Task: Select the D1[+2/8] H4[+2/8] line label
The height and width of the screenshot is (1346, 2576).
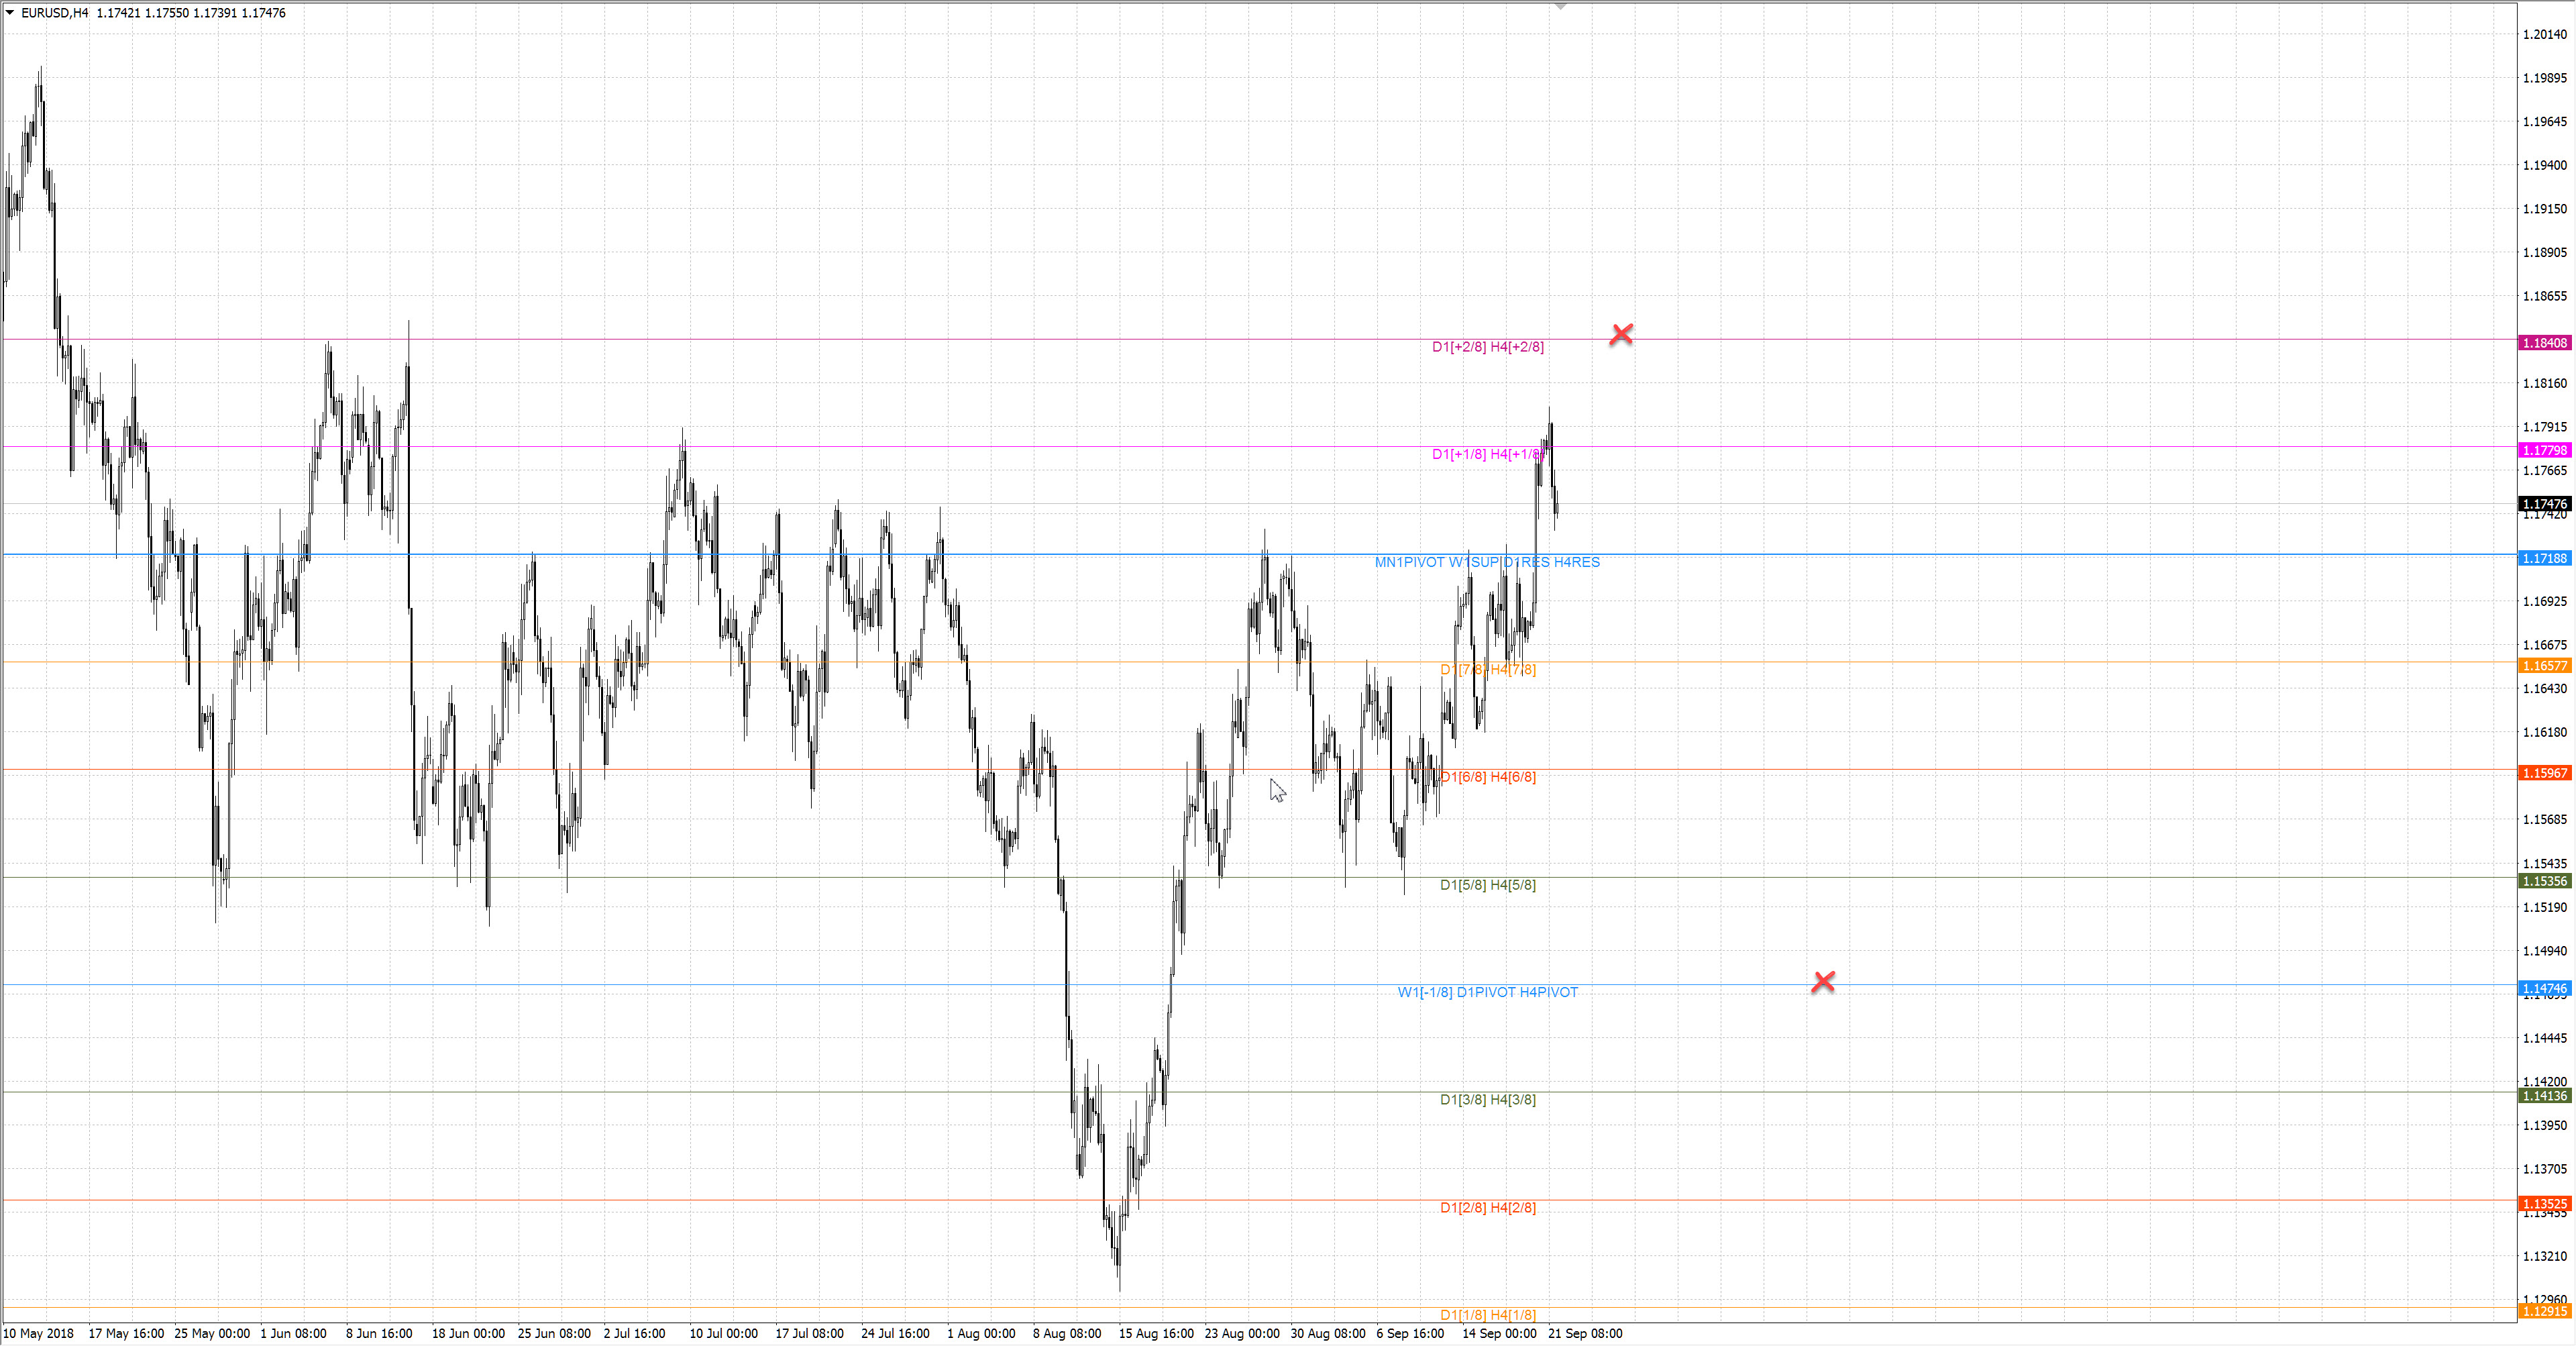Action: pyautogui.click(x=1487, y=347)
